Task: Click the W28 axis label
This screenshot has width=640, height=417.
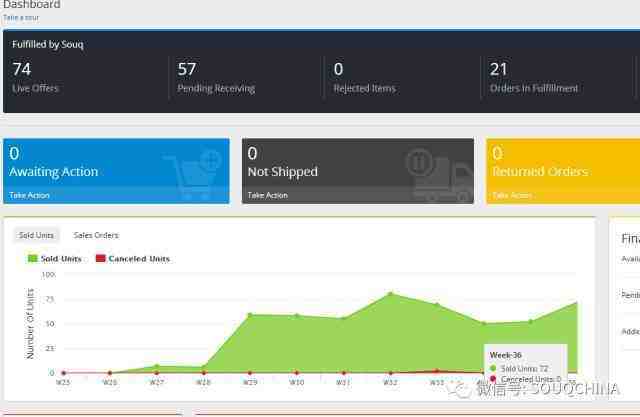Action: coord(203,382)
